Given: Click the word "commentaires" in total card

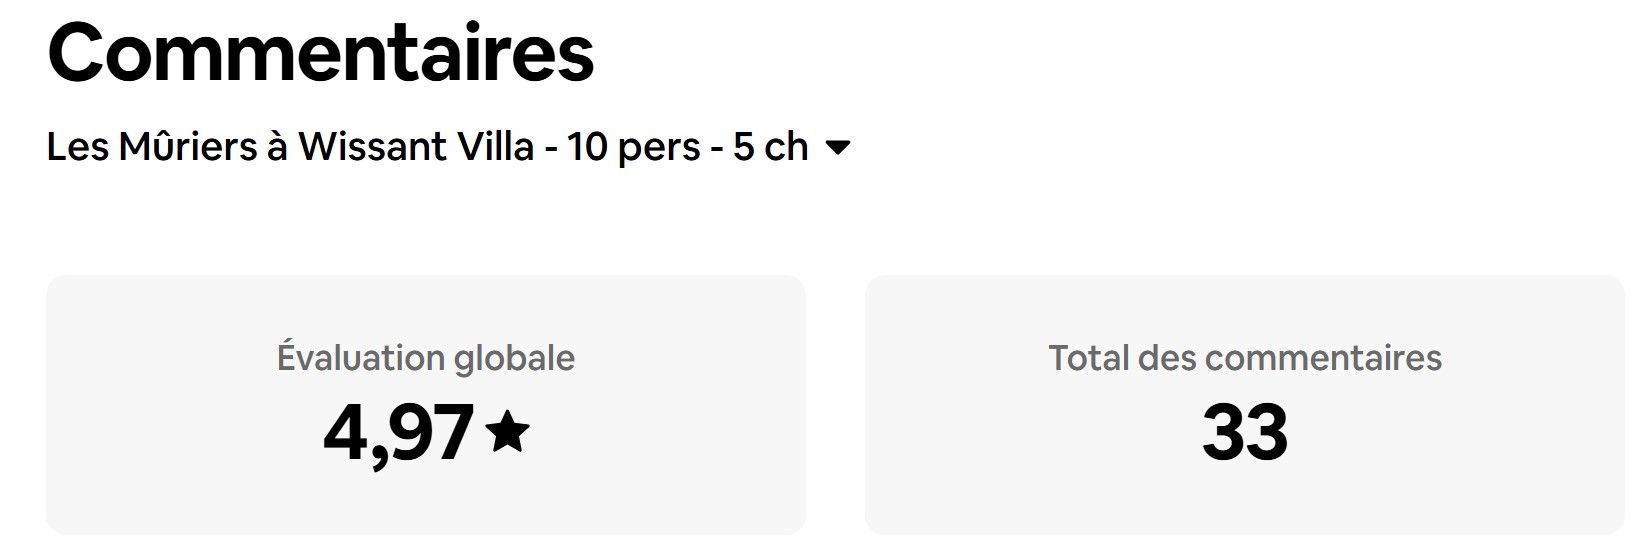Looking at the screenshot, I should (1323, 358).
